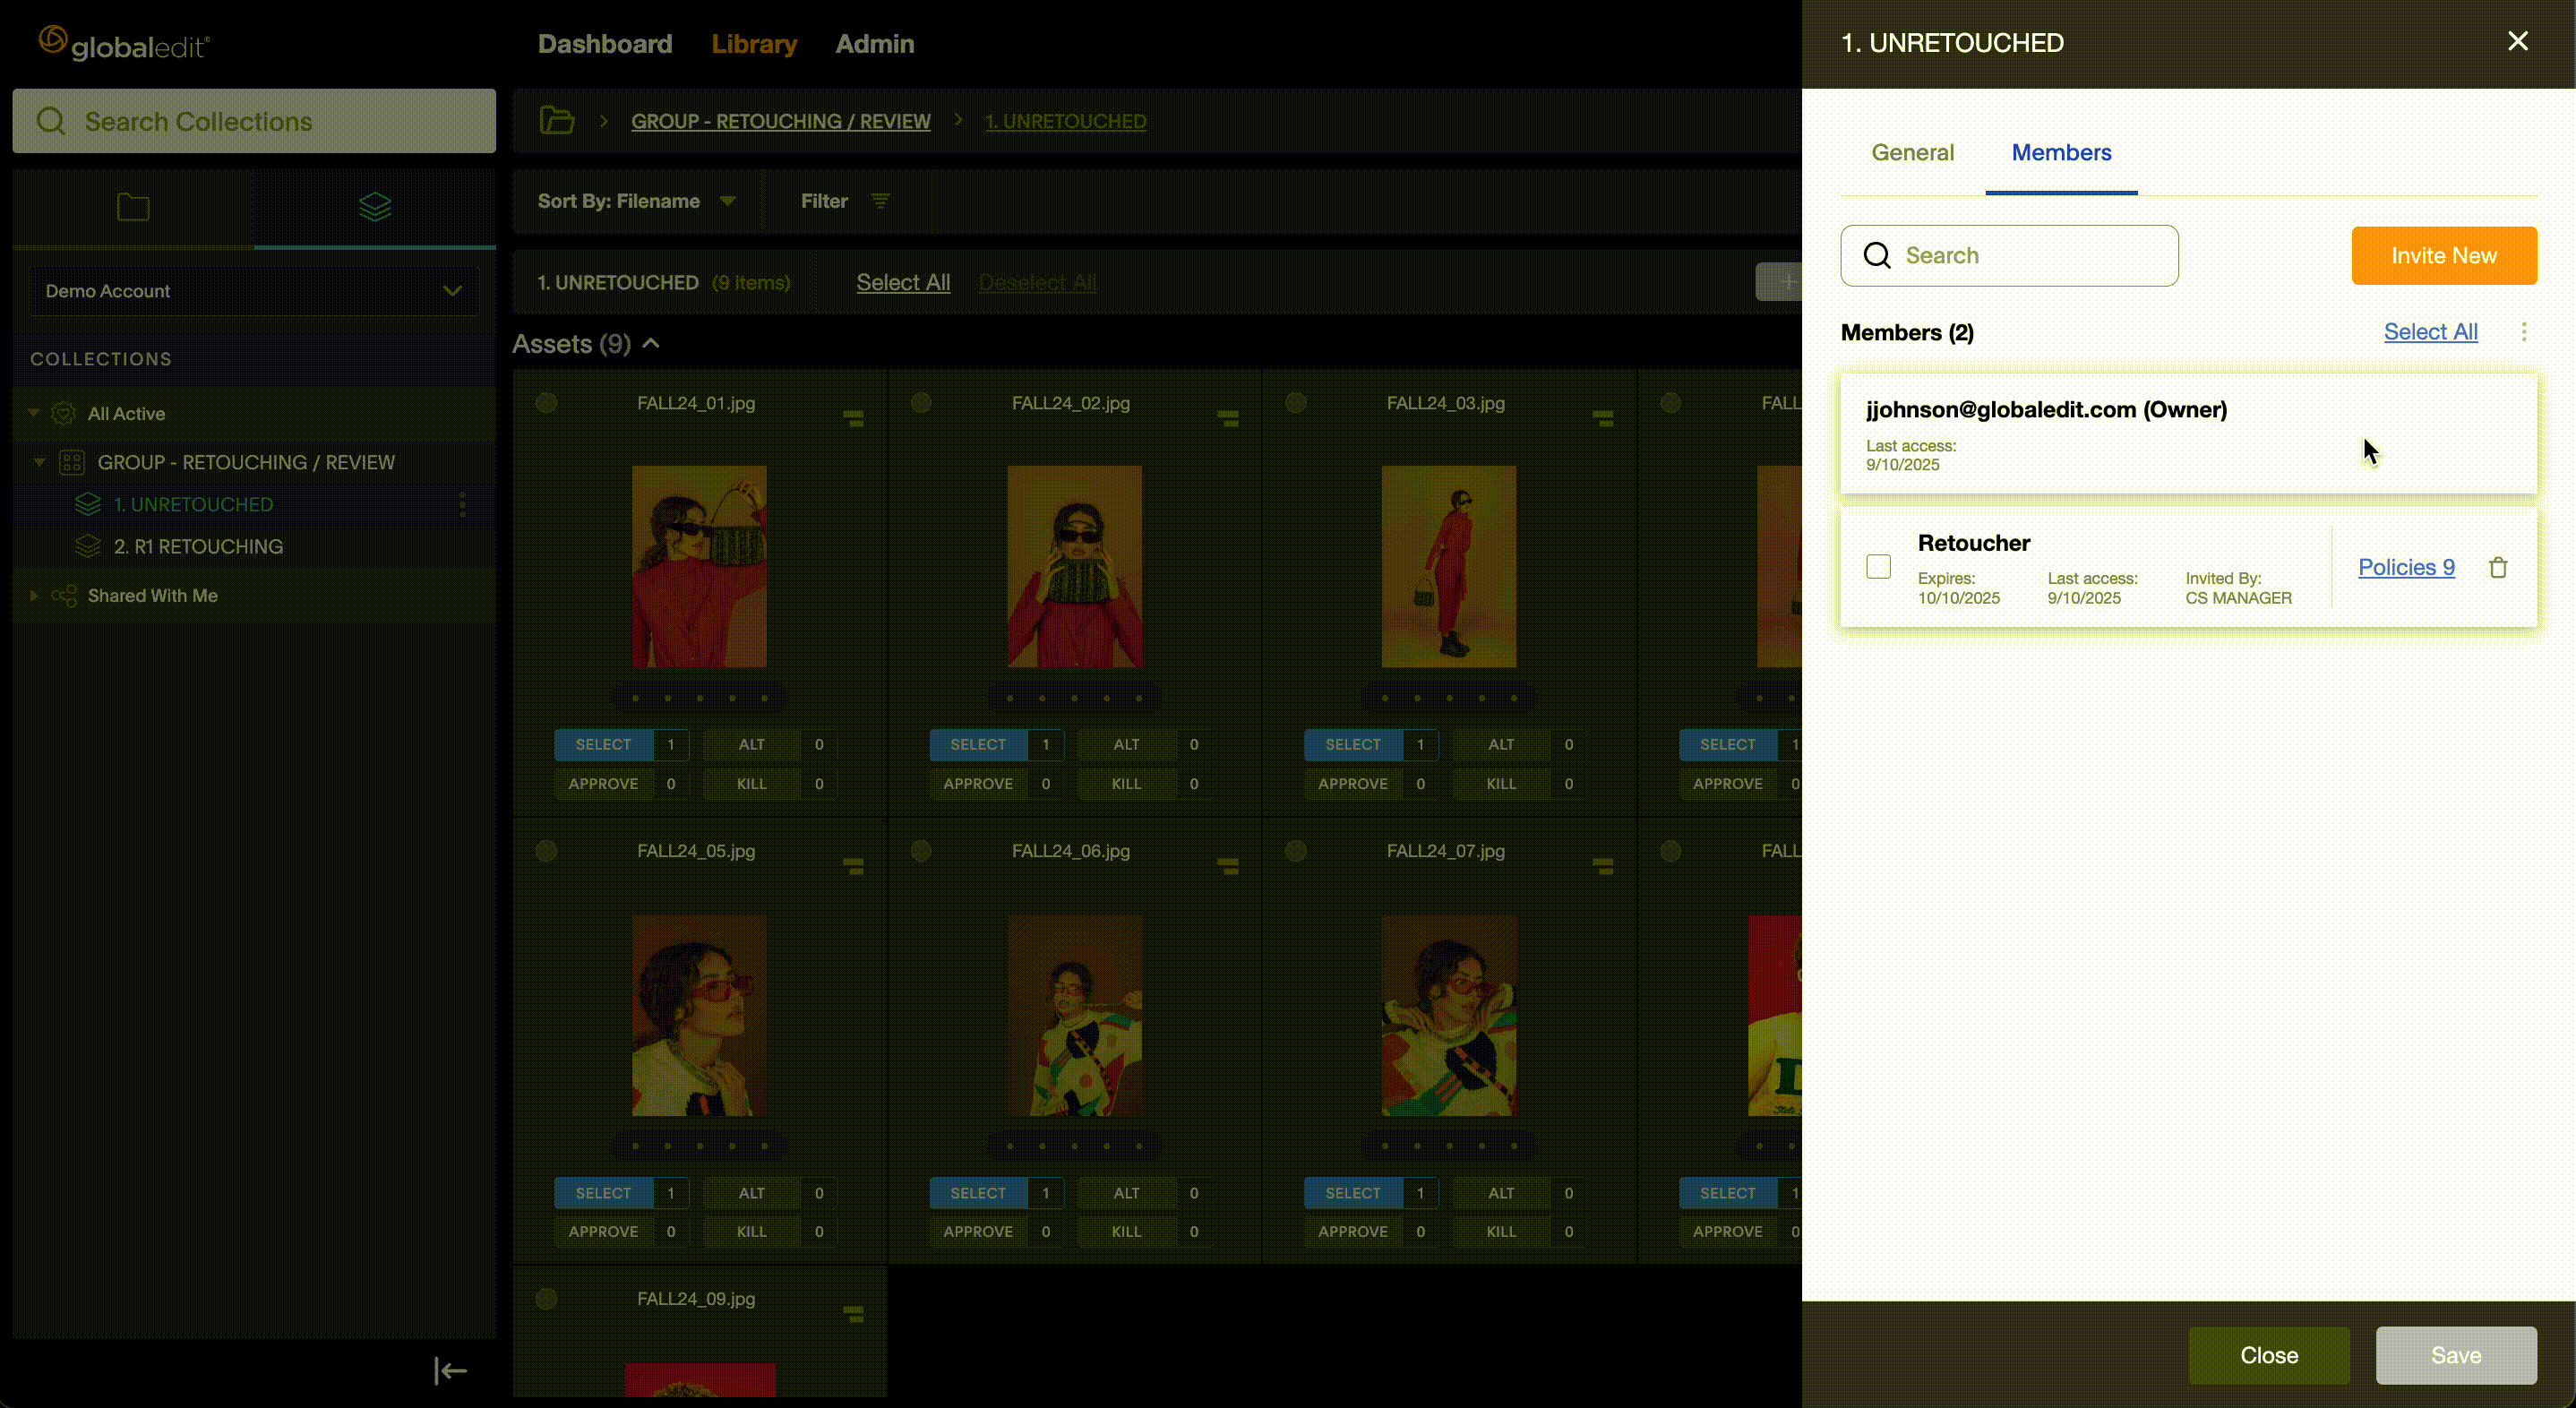
Task: Expand the Shared With Me node
Action: coord(33,595)
